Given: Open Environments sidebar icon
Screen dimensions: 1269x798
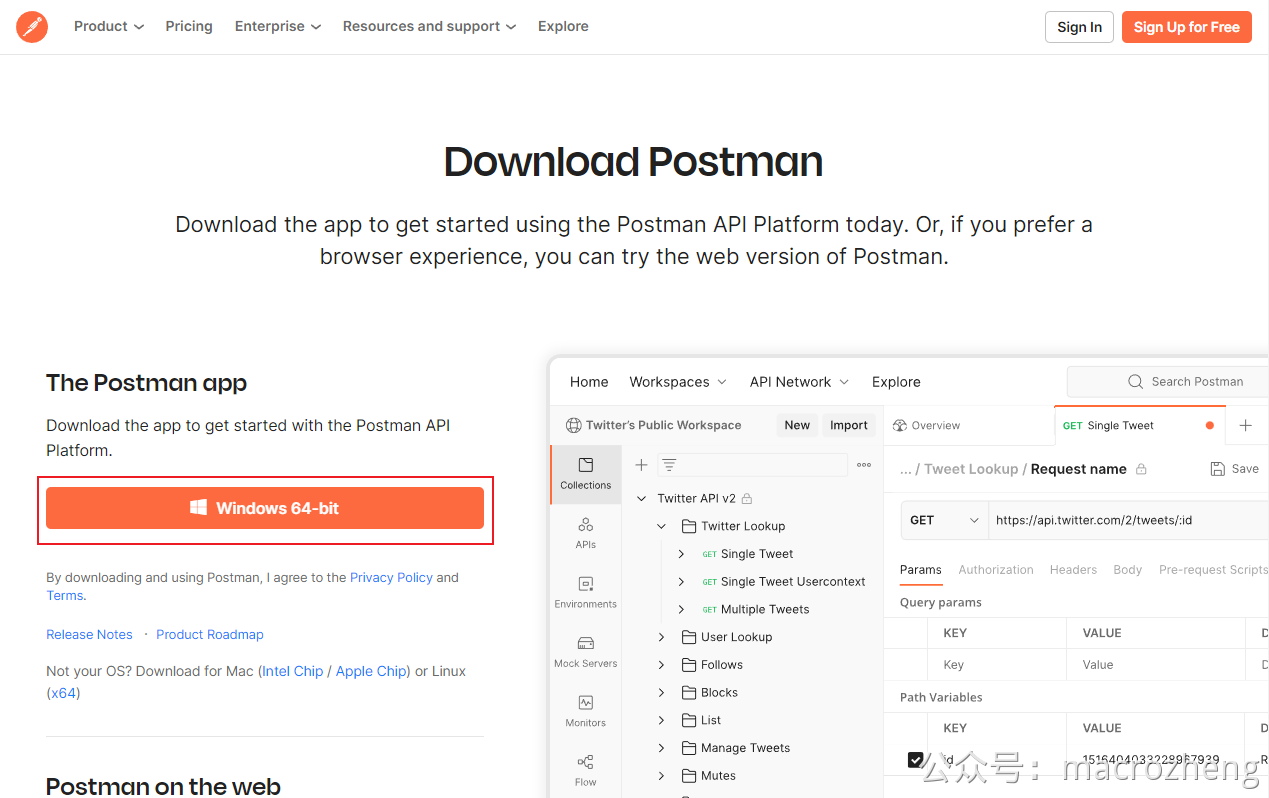Looking at the screenshot, I should [x=586, y=592].
